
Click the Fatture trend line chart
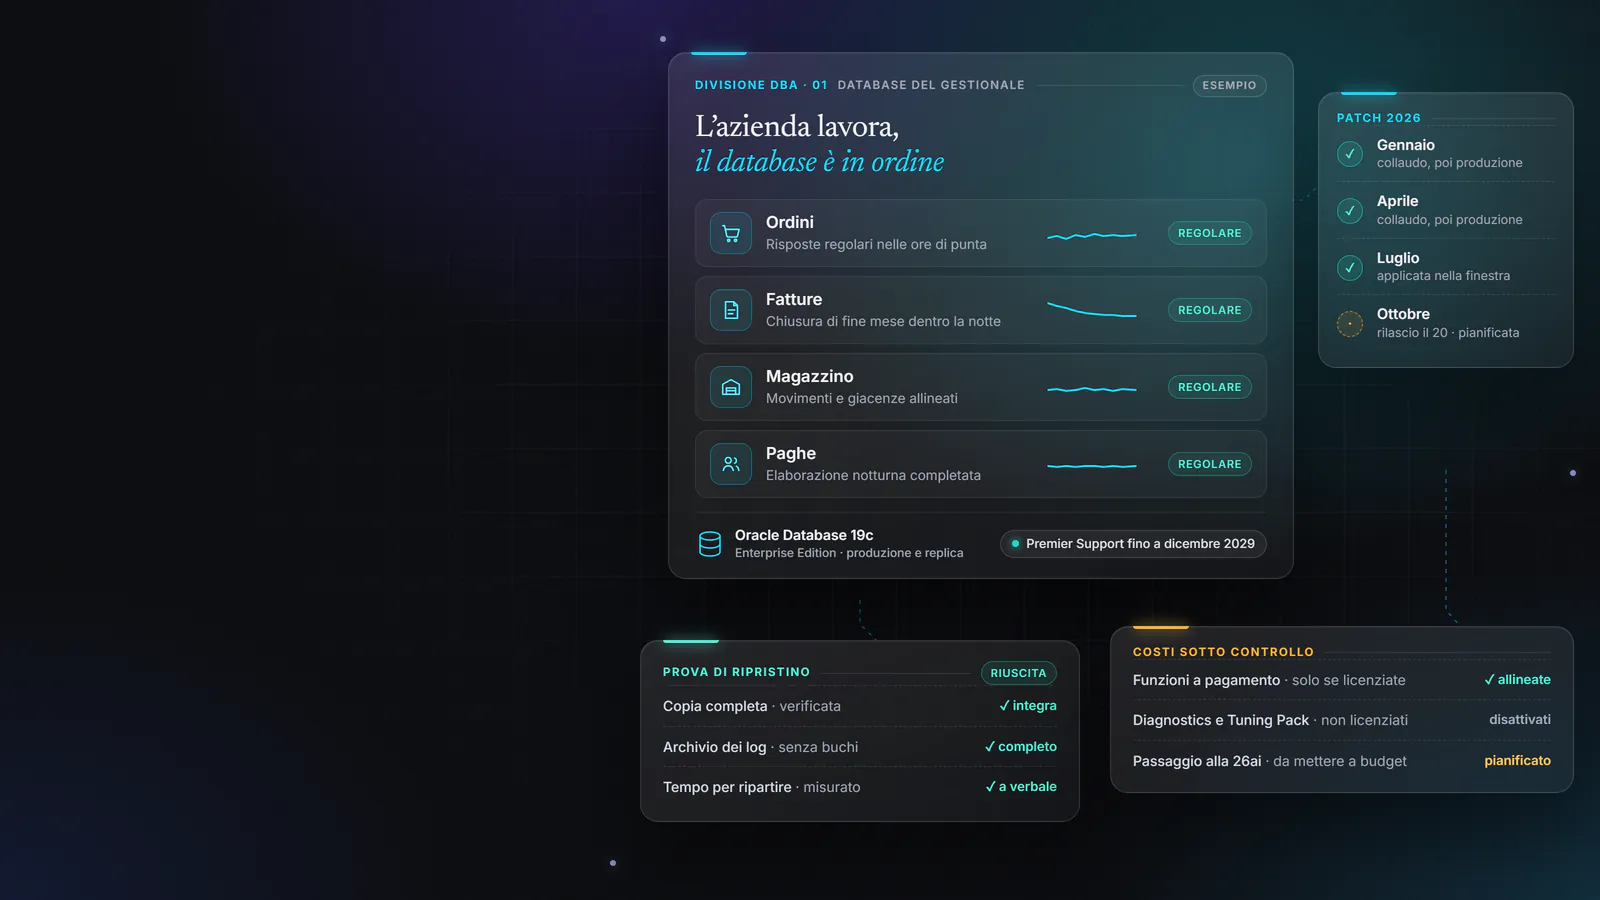pyautogui.click(x=1092, y=310)
